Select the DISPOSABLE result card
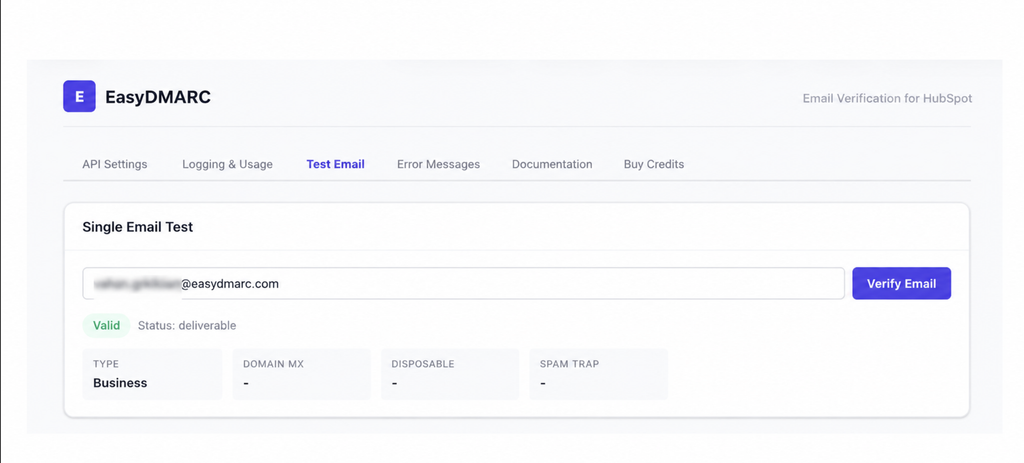1024x463 pixels. [450, 374]
